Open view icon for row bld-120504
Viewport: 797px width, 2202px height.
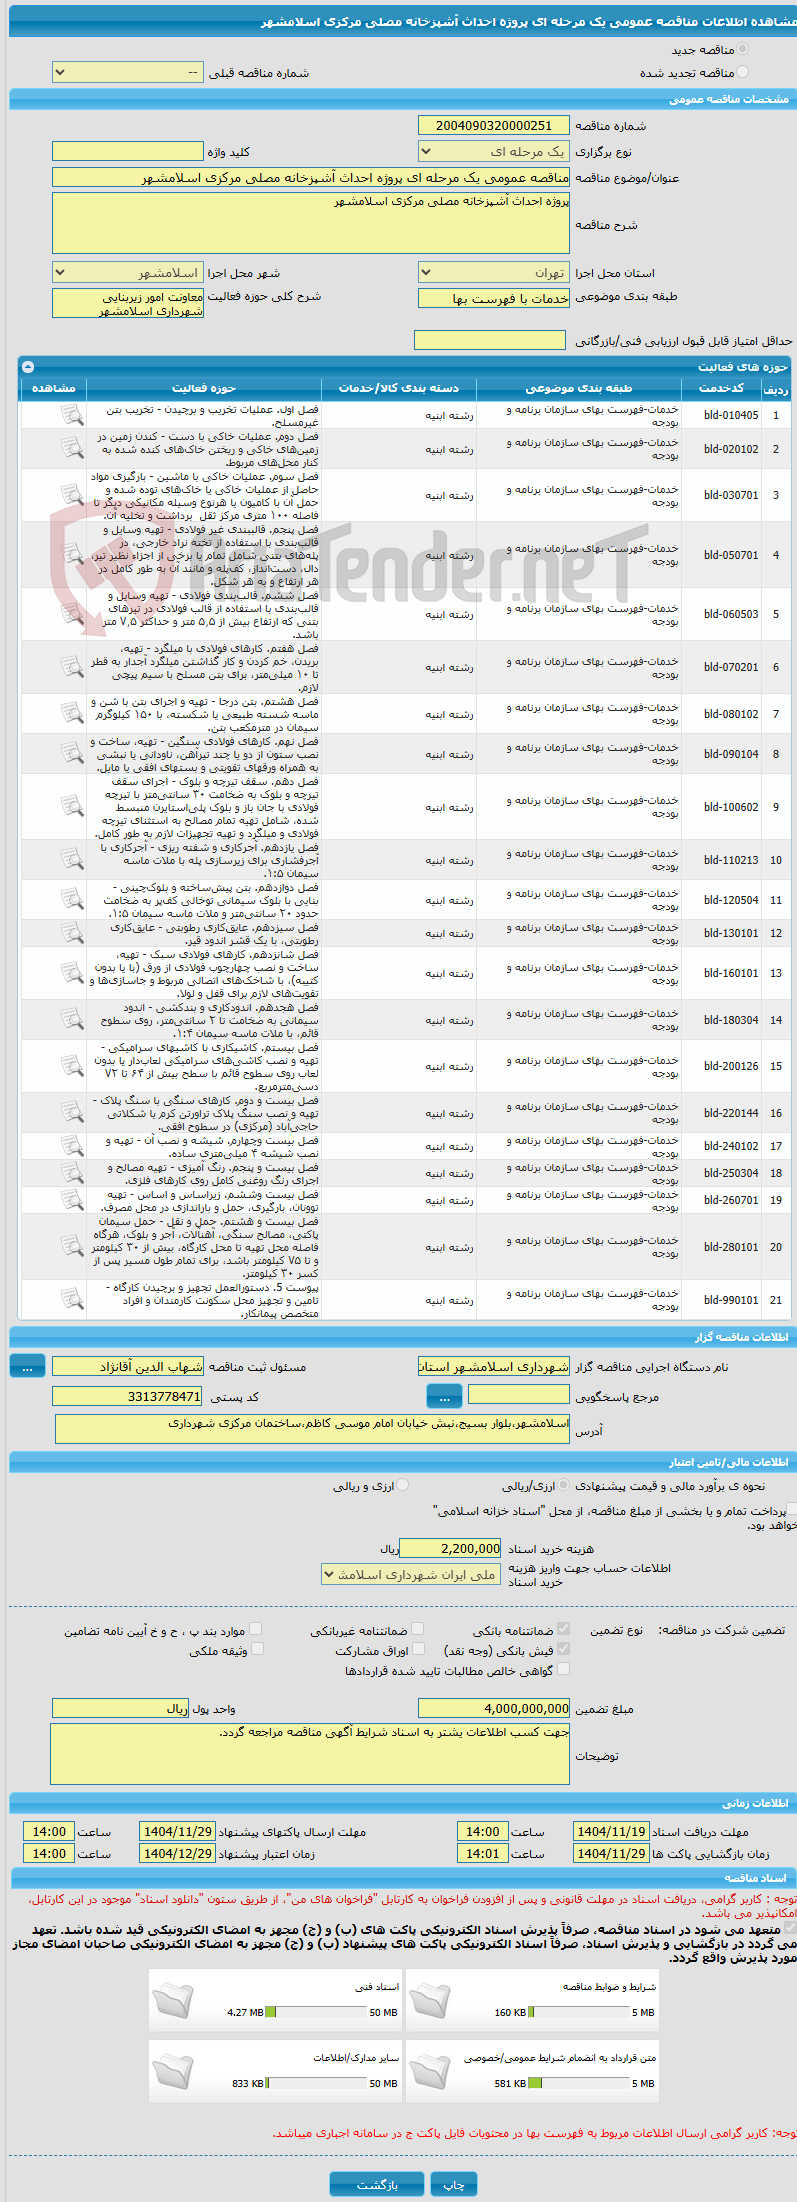(x=72, y=900)
